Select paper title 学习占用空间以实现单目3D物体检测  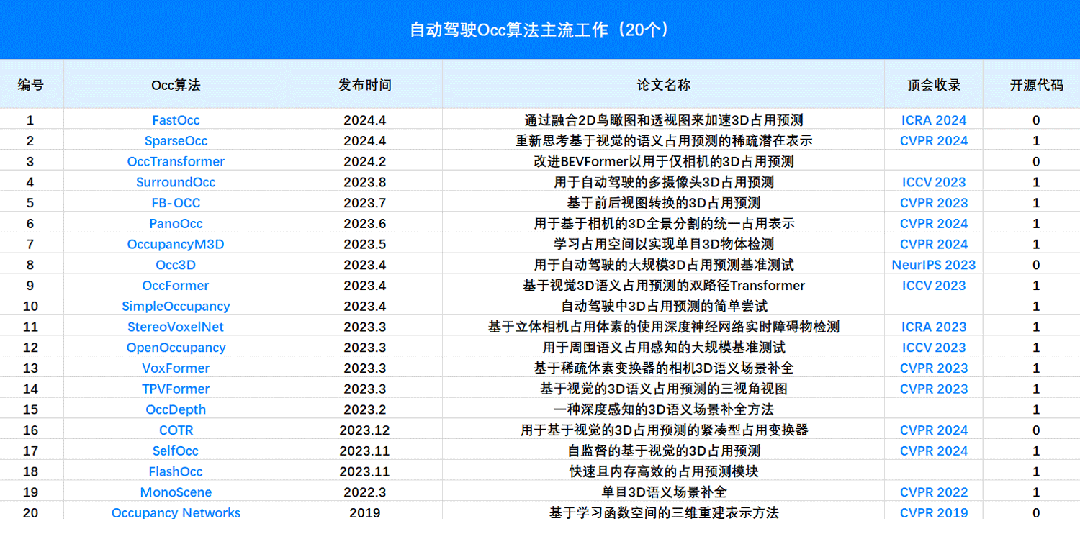tap(664, 245)
